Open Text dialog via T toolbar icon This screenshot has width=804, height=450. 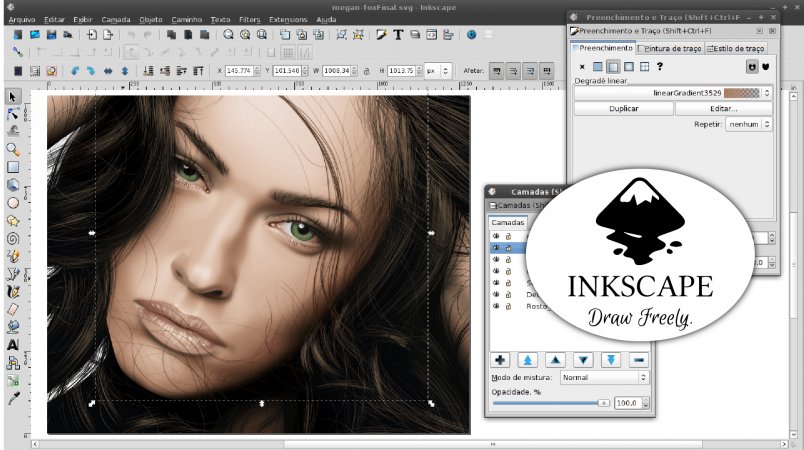(398, 35)
